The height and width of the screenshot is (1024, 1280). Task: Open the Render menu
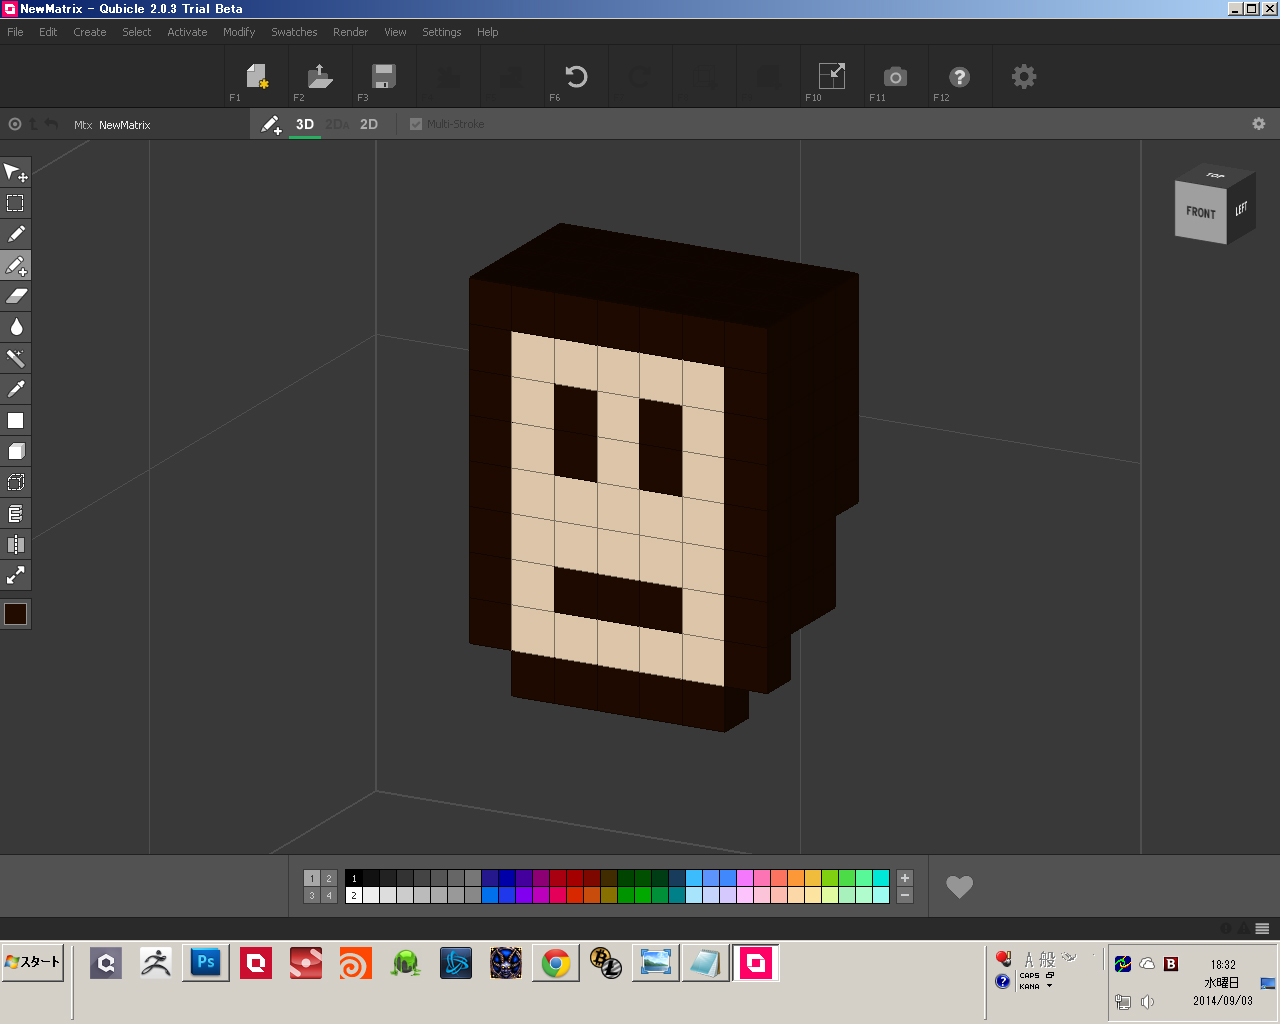click(350, 32)
